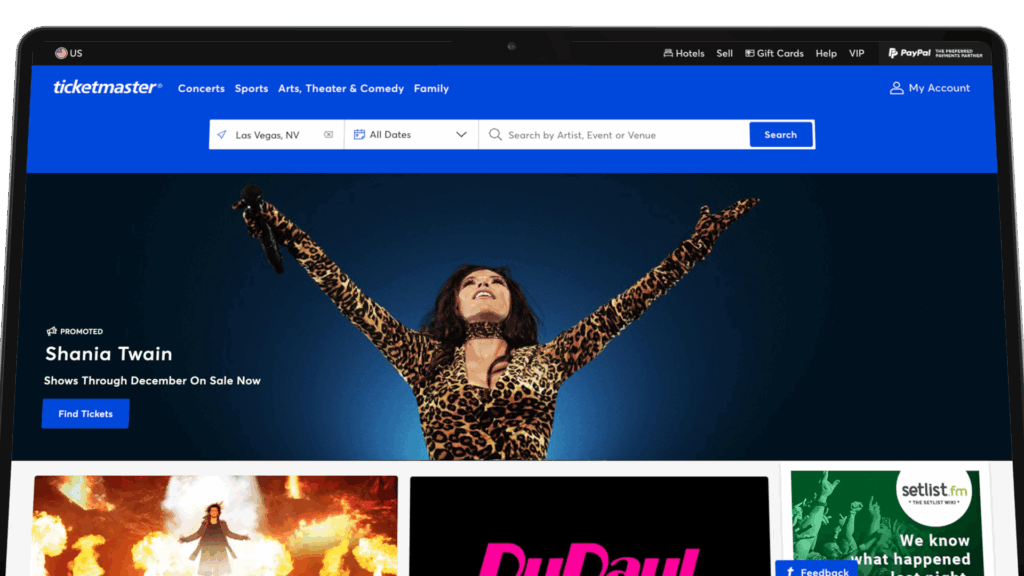The height and width of the screenshot is (576, 1024).
Task: Go to the Sell page
Action: pos(724,54)
